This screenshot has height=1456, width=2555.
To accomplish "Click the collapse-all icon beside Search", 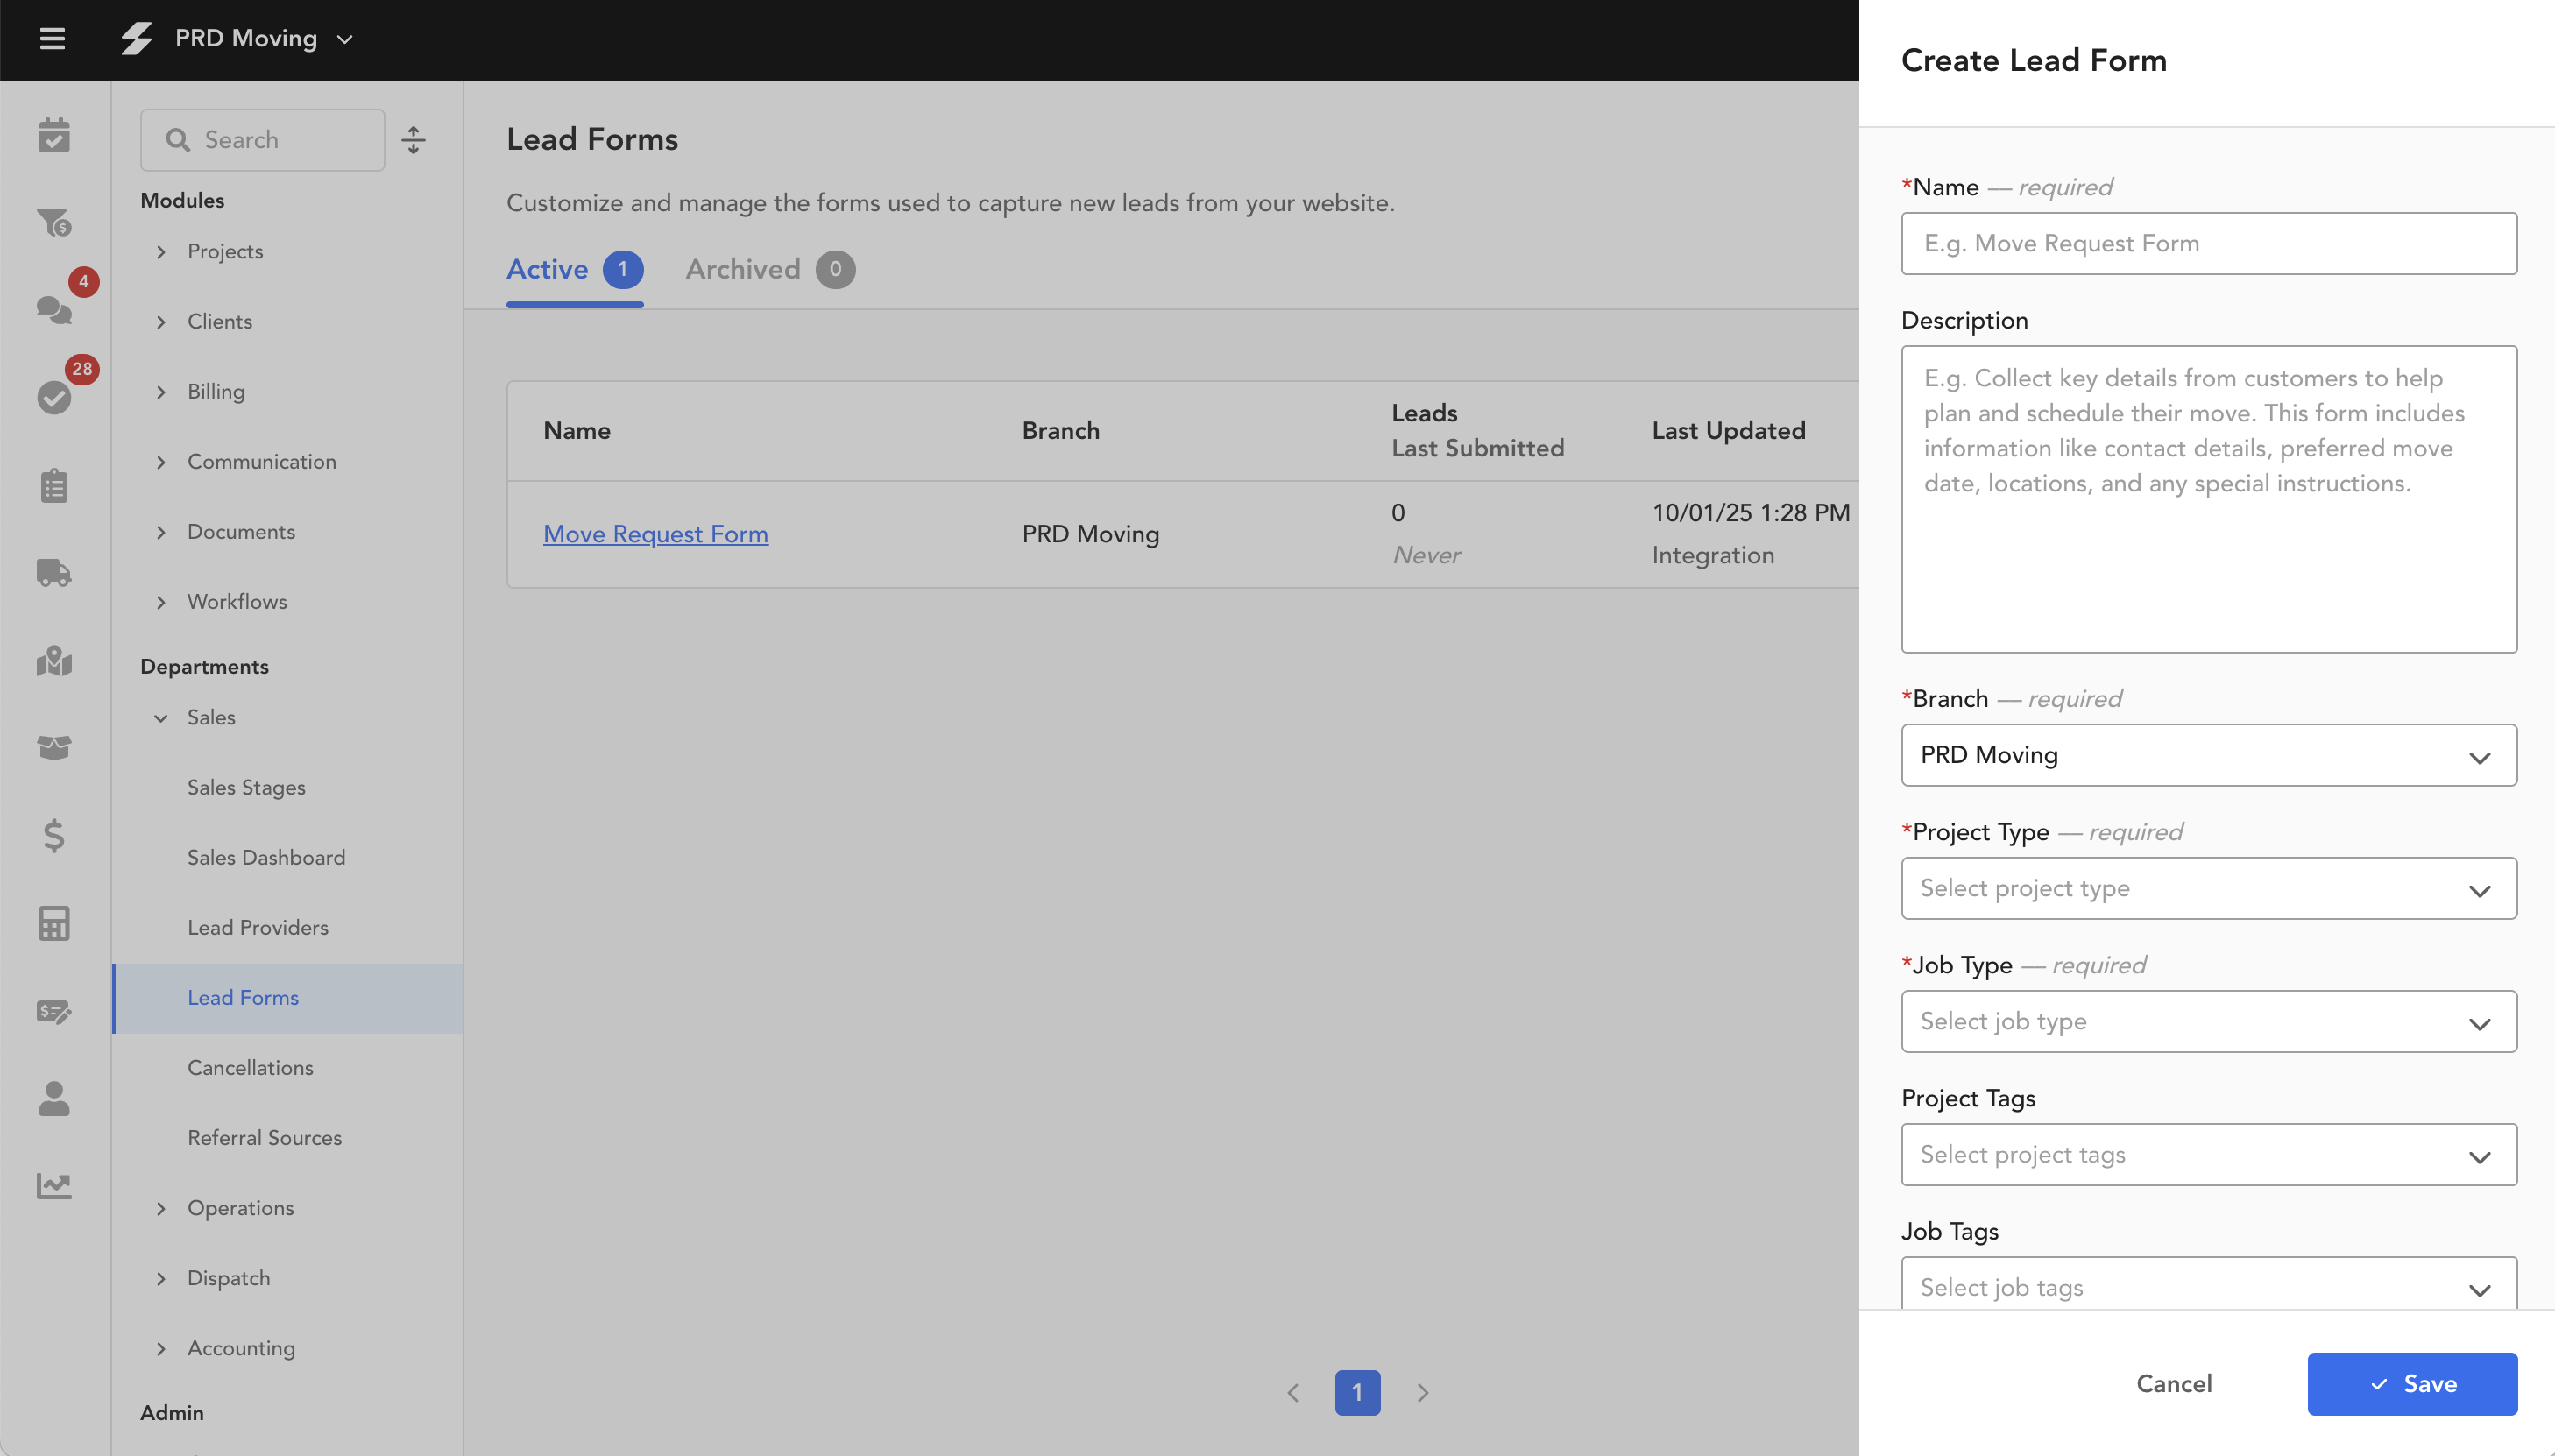I will point(413,140).
